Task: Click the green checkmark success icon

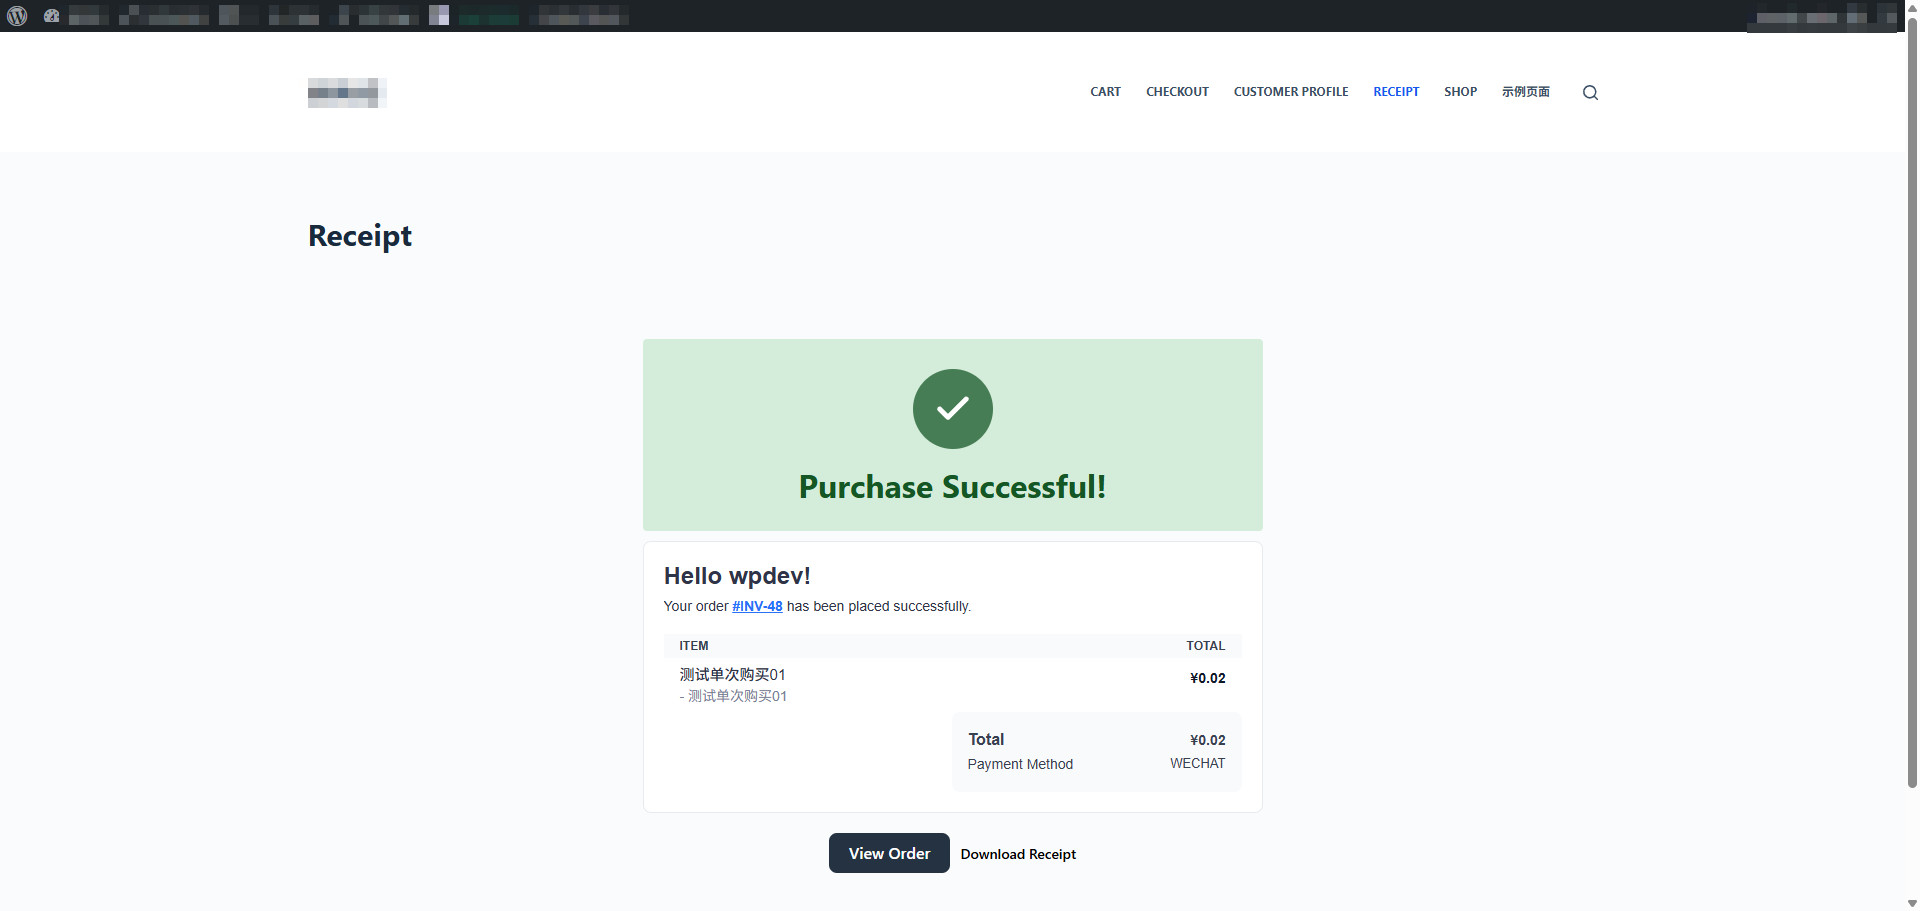Action: coord(951,409)
